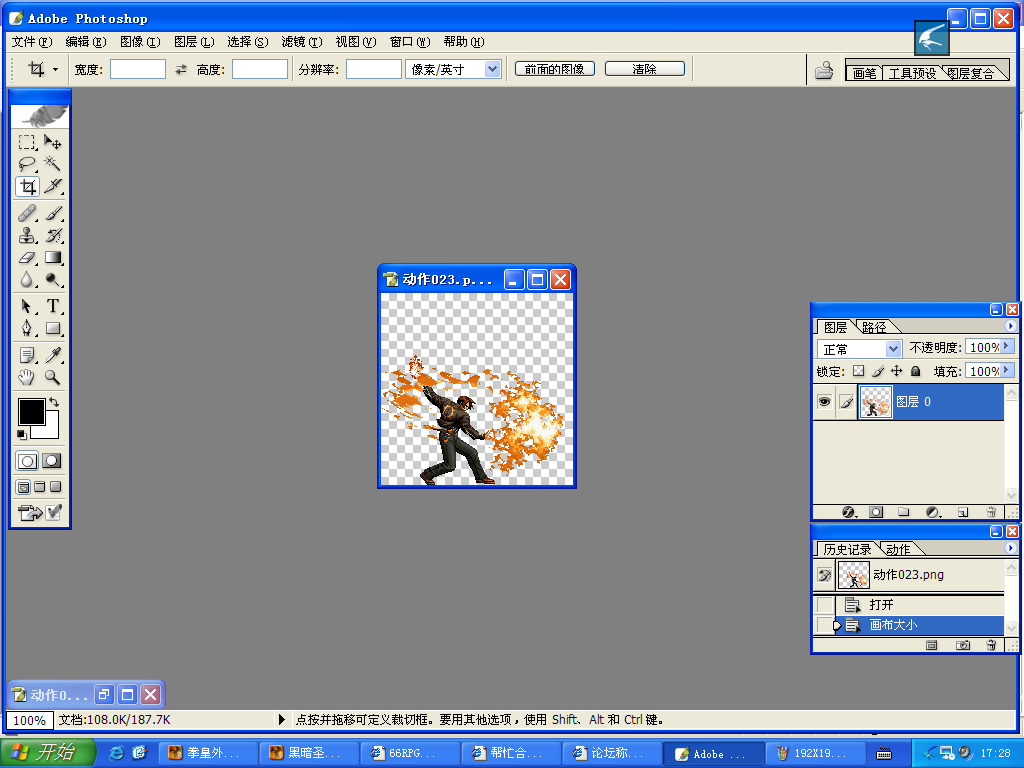This screenshot has height=768, width=1024.
Task: Select the Slice tool
Action: click(52, 187)
